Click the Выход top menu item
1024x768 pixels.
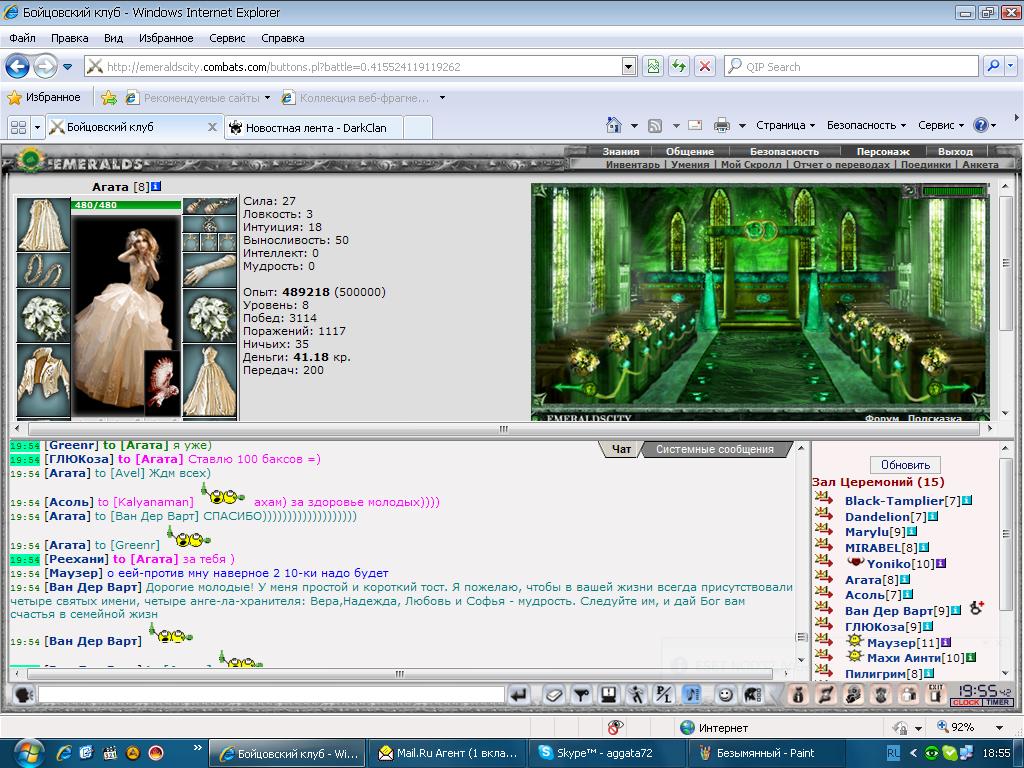(955, 152)
